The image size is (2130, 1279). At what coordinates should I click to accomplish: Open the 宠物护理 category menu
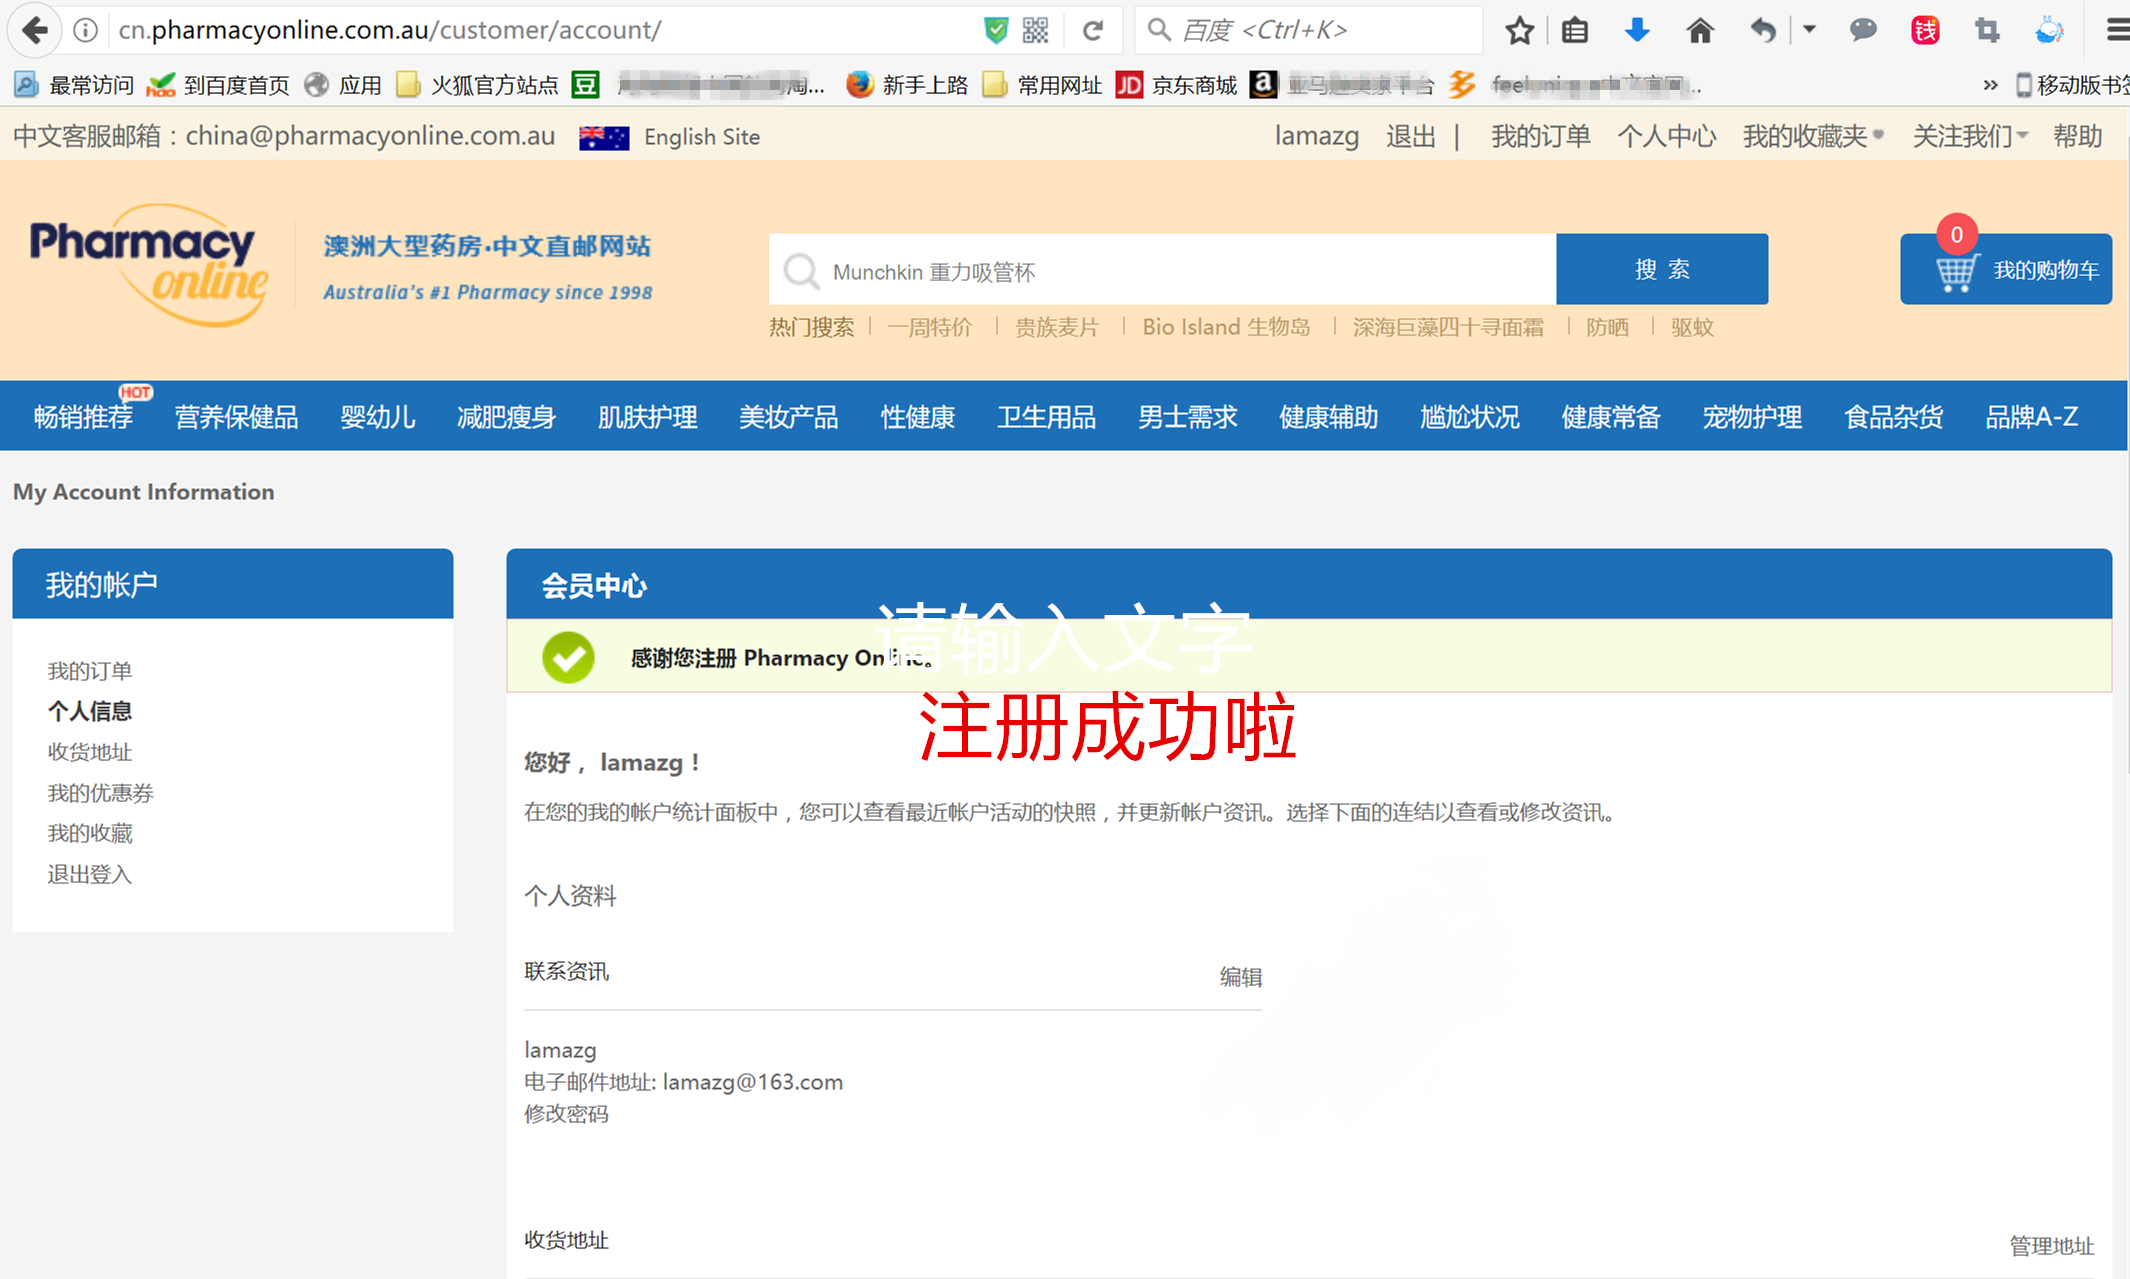tap(1752, 416)
